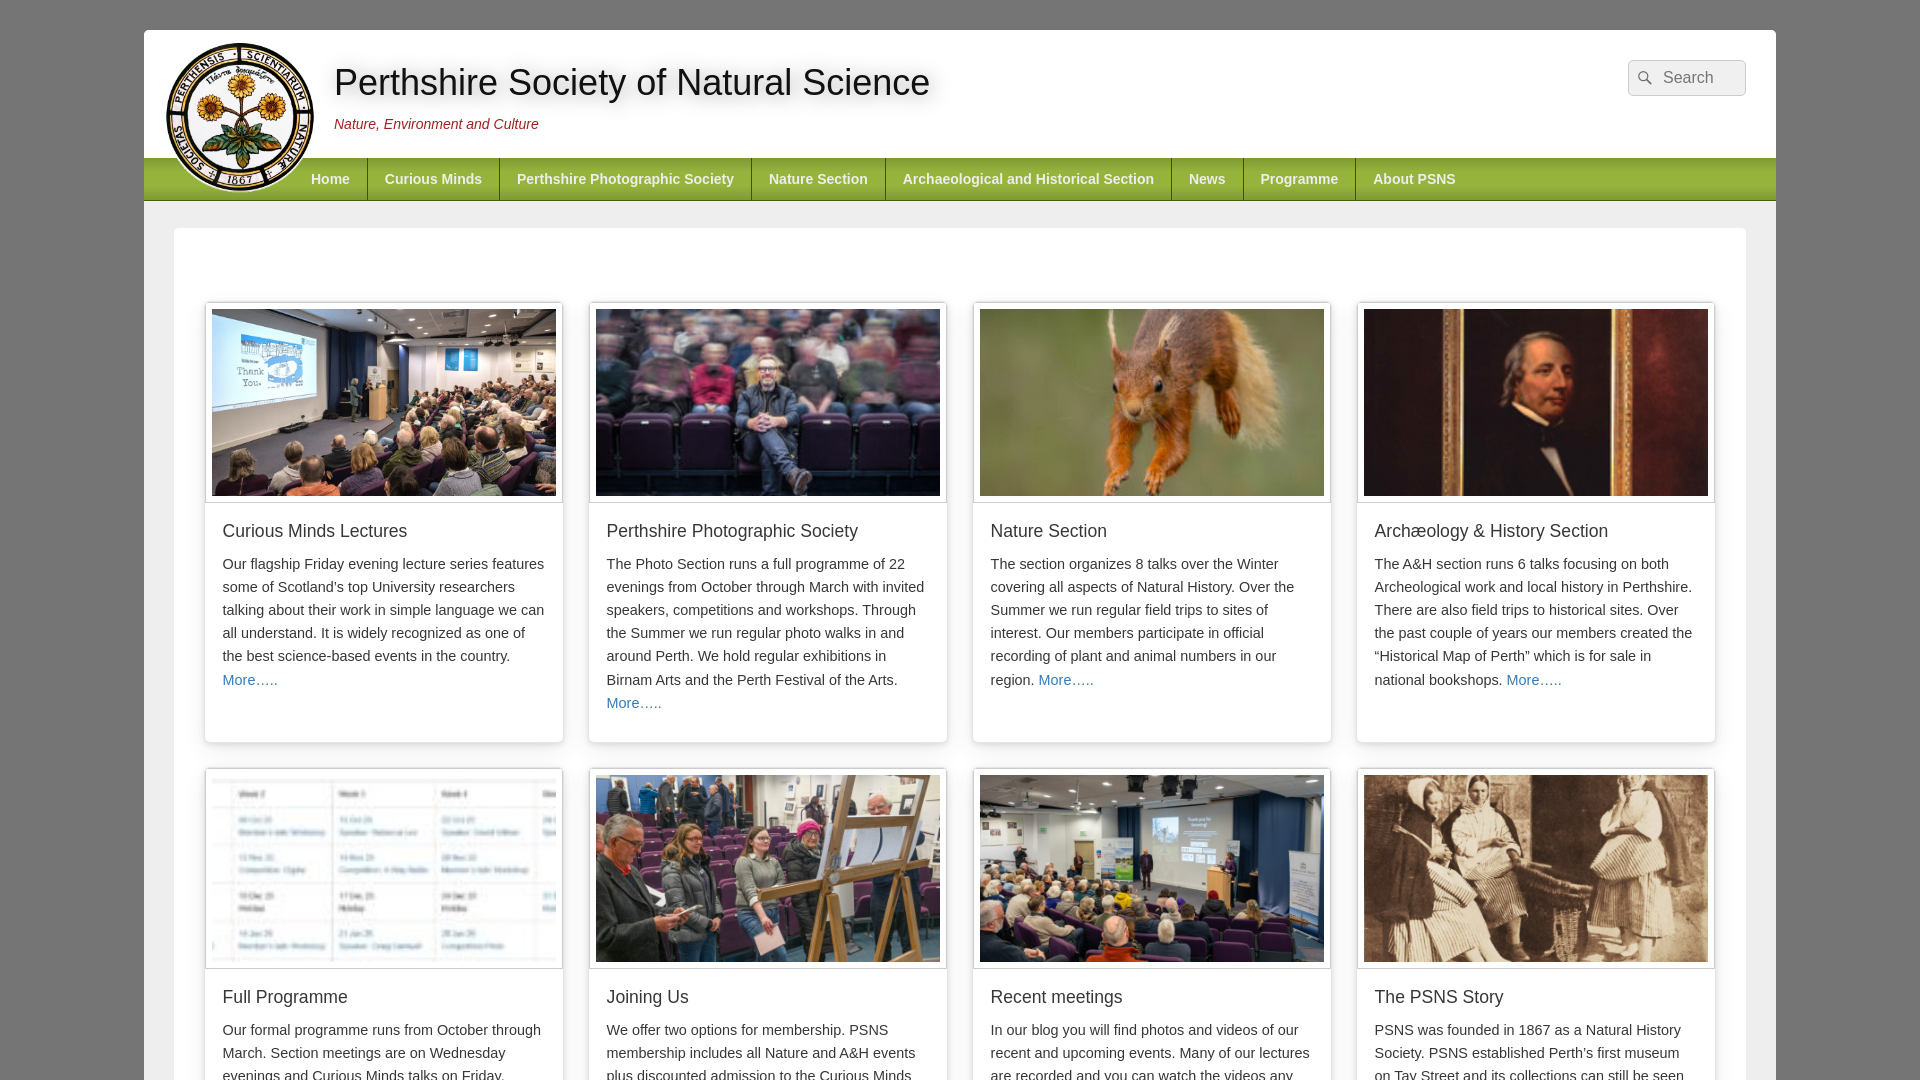The width and height of the screenshot is (1920, 1080).
Task: Open the Full Programme schedule thumbnail
Action: coord(384,868)
